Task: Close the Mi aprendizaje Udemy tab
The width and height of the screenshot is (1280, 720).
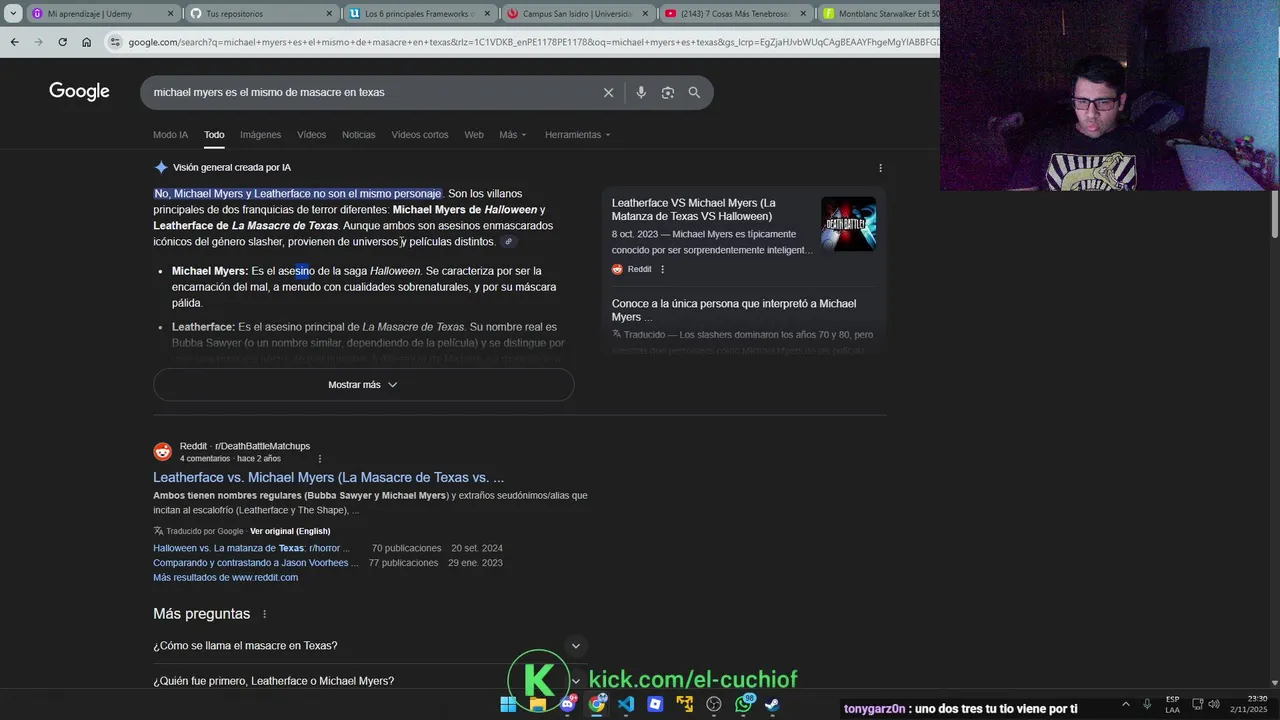Action: (169, 14)
